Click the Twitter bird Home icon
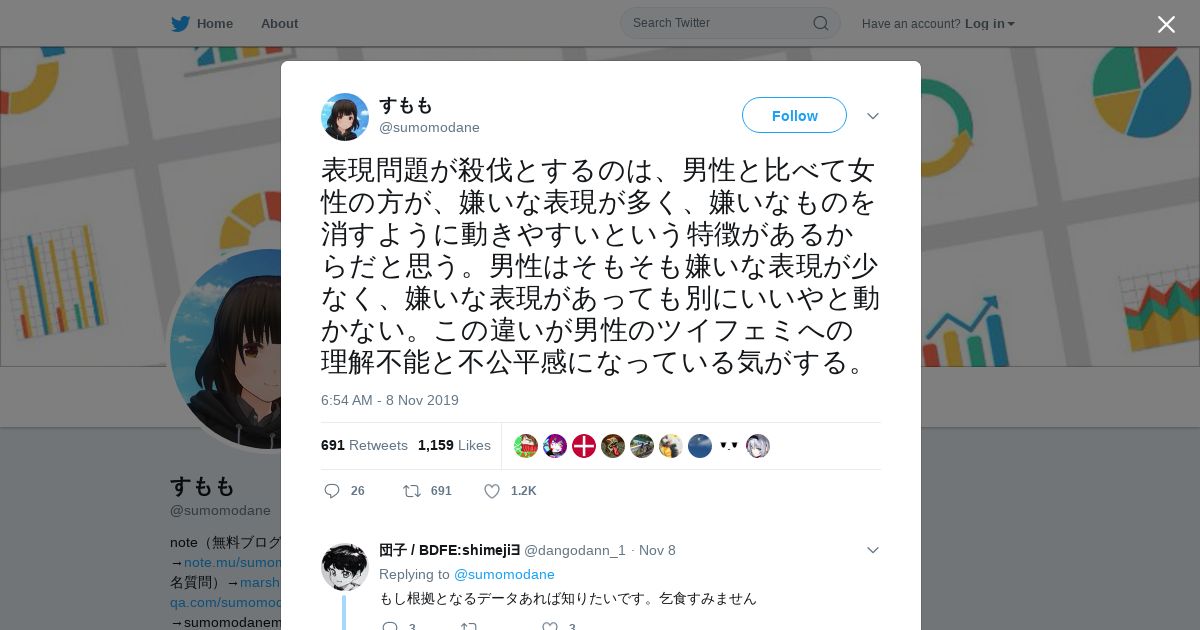Screen dimensions: 1200x630 pyautogui.click(x=180, y=23)
